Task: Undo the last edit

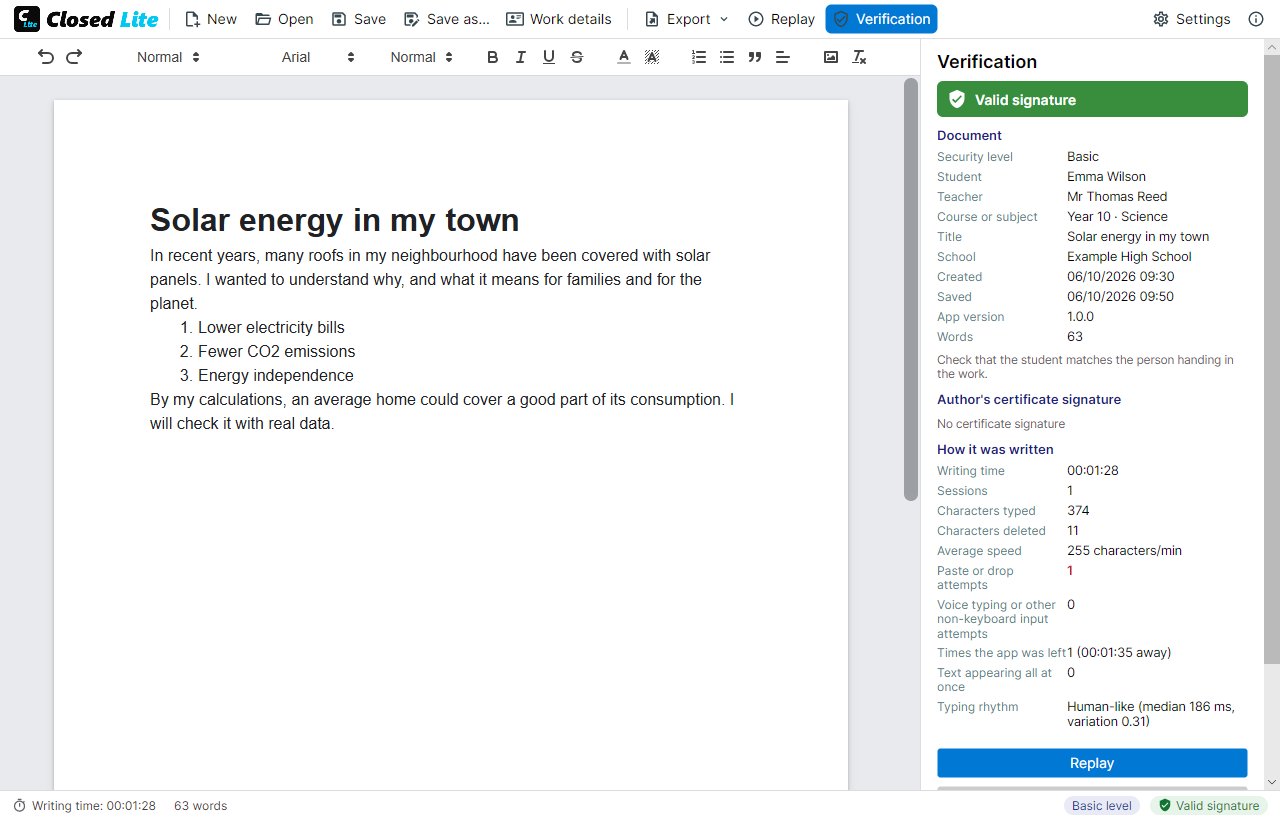Action: (x=46, y=57)
